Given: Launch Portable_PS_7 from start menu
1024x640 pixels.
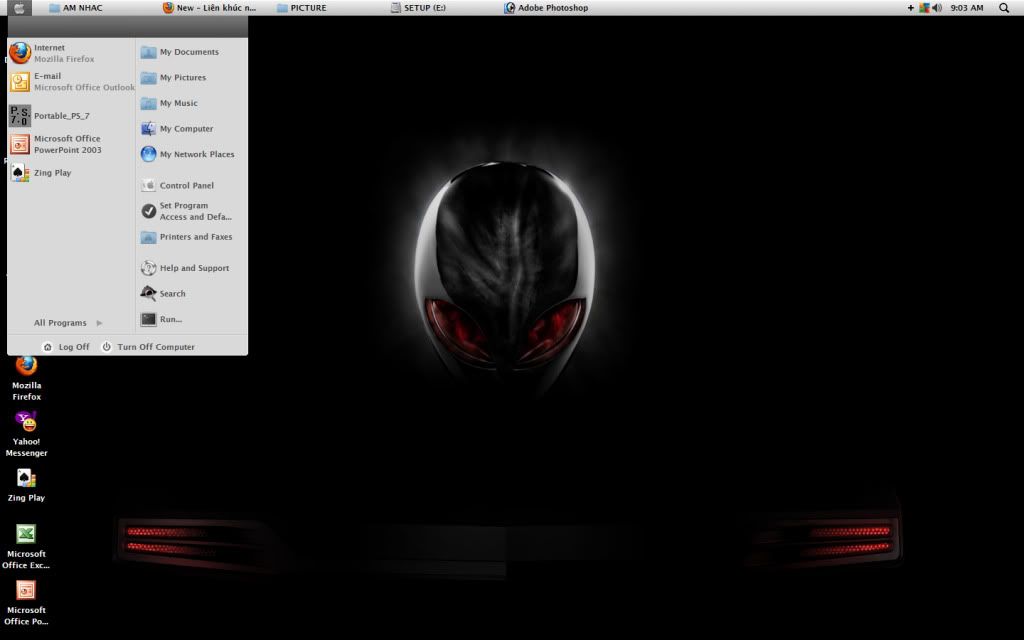Looking at the screenshot, I should [71, 116].
